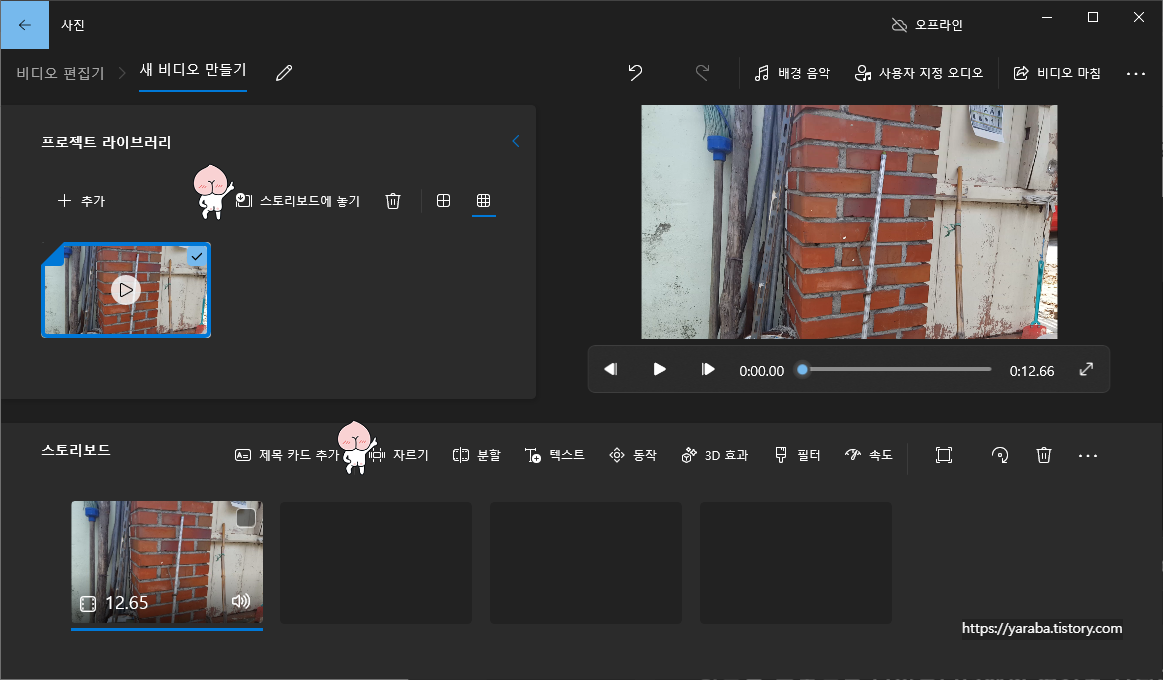This screenshot has width=1163, height=680.
Task: Switch library to medium thumbnail view
Action: point(444,201)
